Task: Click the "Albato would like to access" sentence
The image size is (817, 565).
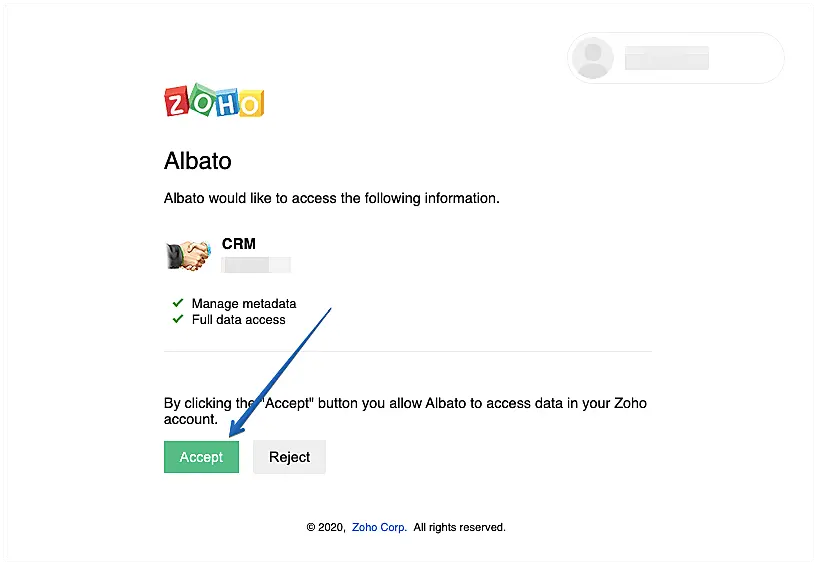Action: pyautogui.click(x=331, y=198)
